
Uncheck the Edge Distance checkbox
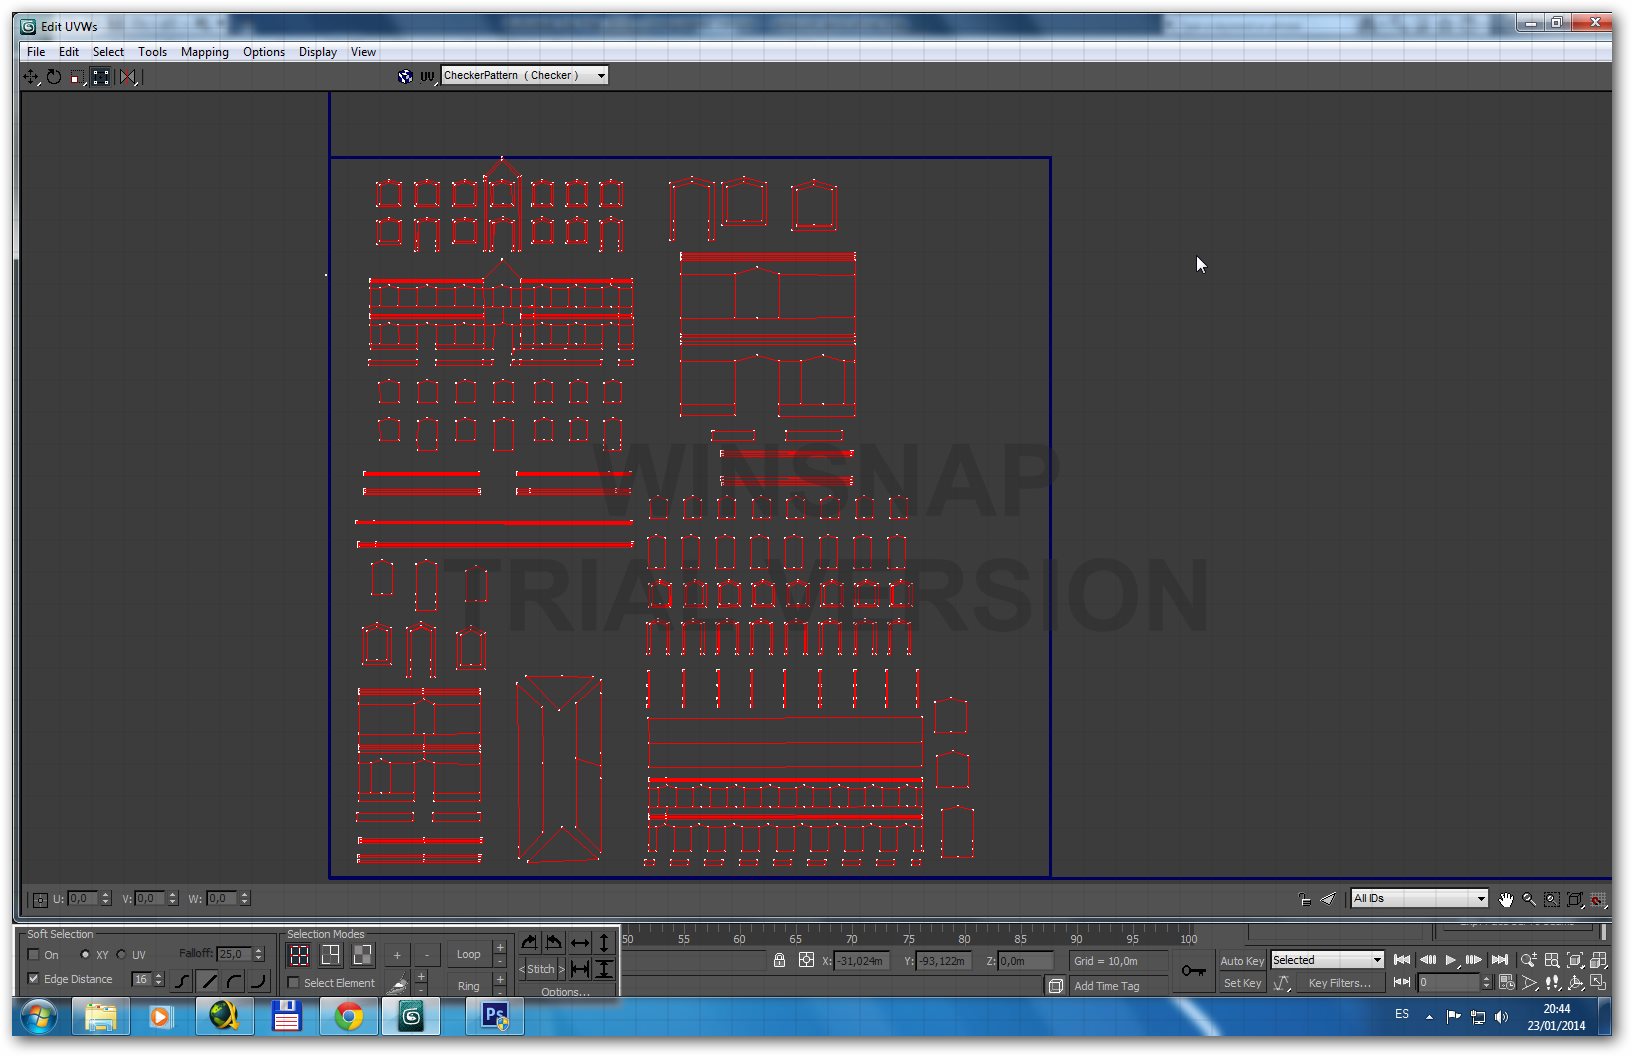pos(34,979)
